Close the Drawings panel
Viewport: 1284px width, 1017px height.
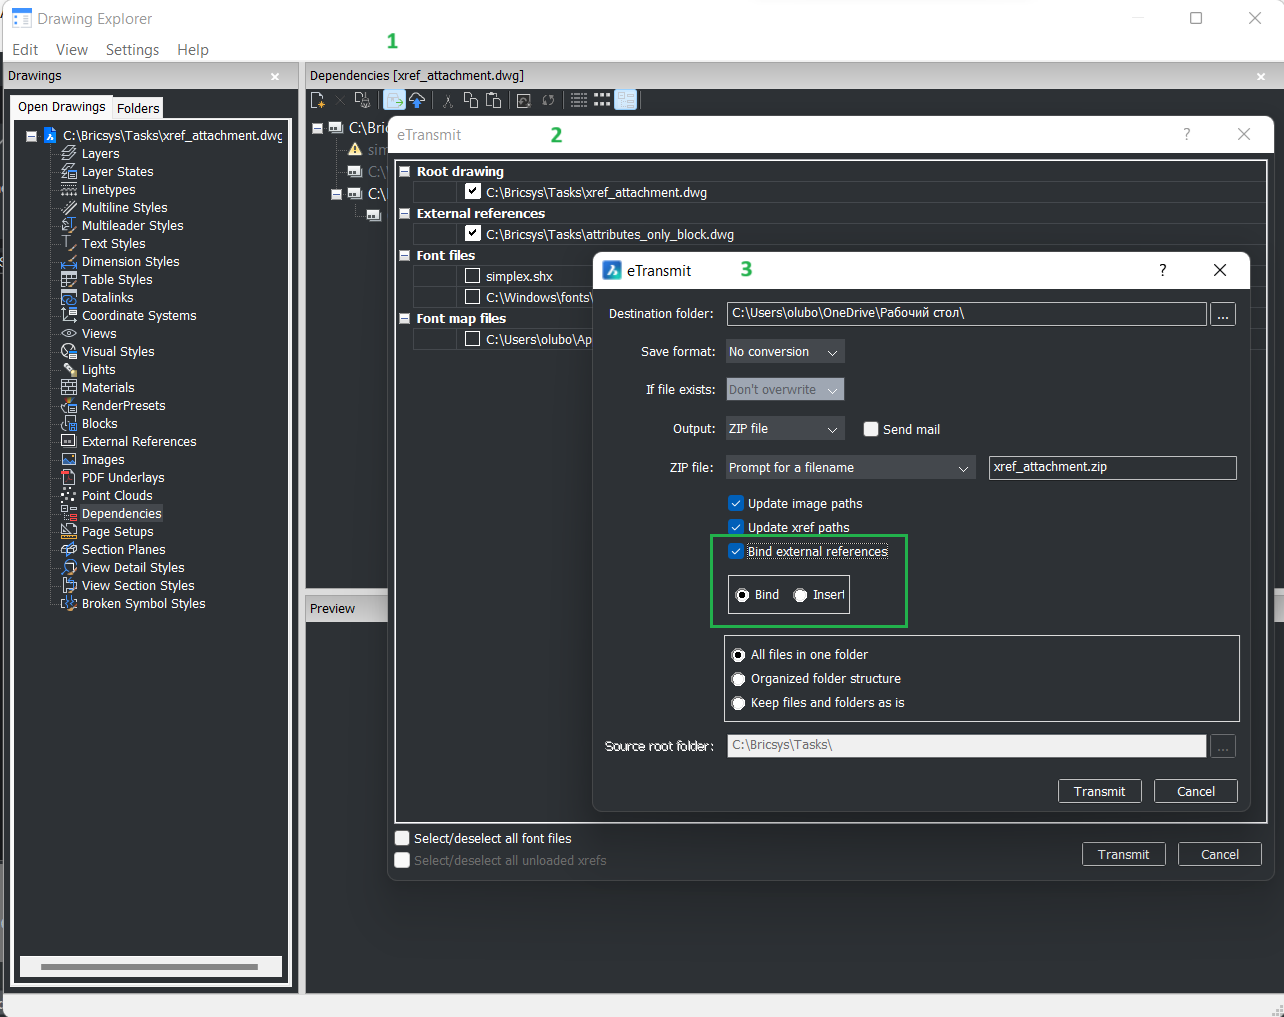tap(275, 76)
